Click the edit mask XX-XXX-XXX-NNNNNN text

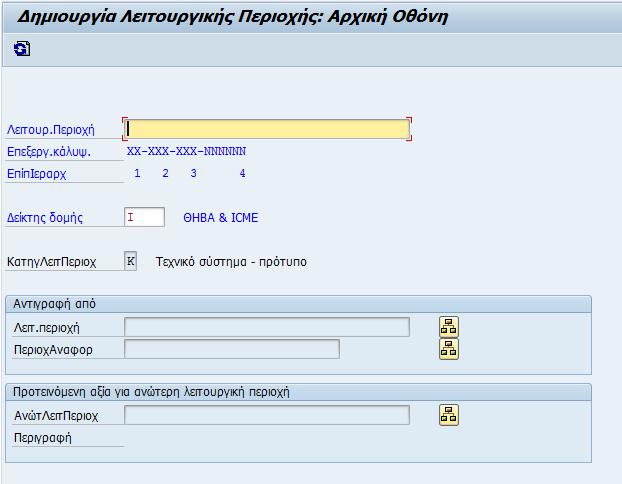click(186, 151)
